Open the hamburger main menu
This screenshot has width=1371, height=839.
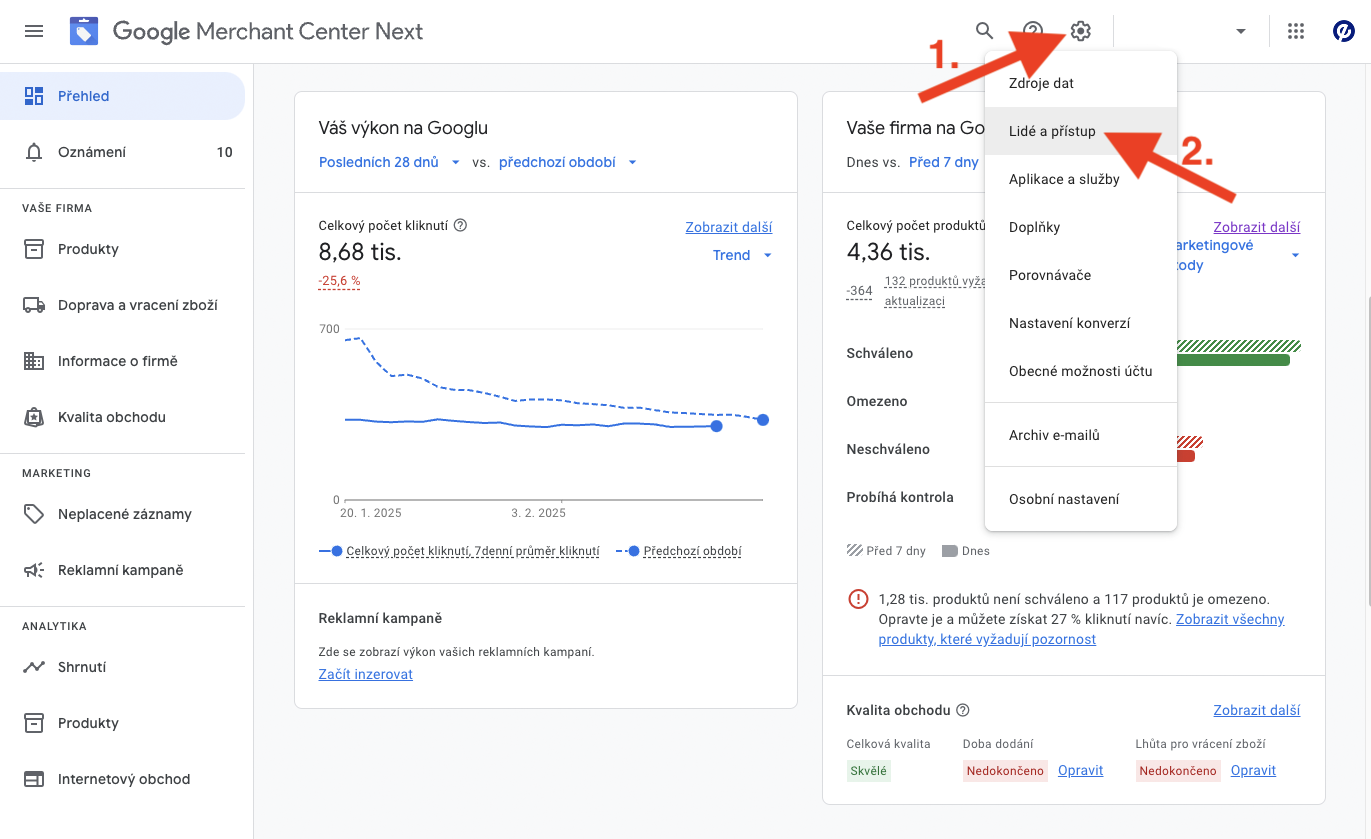tap(34, 31)
